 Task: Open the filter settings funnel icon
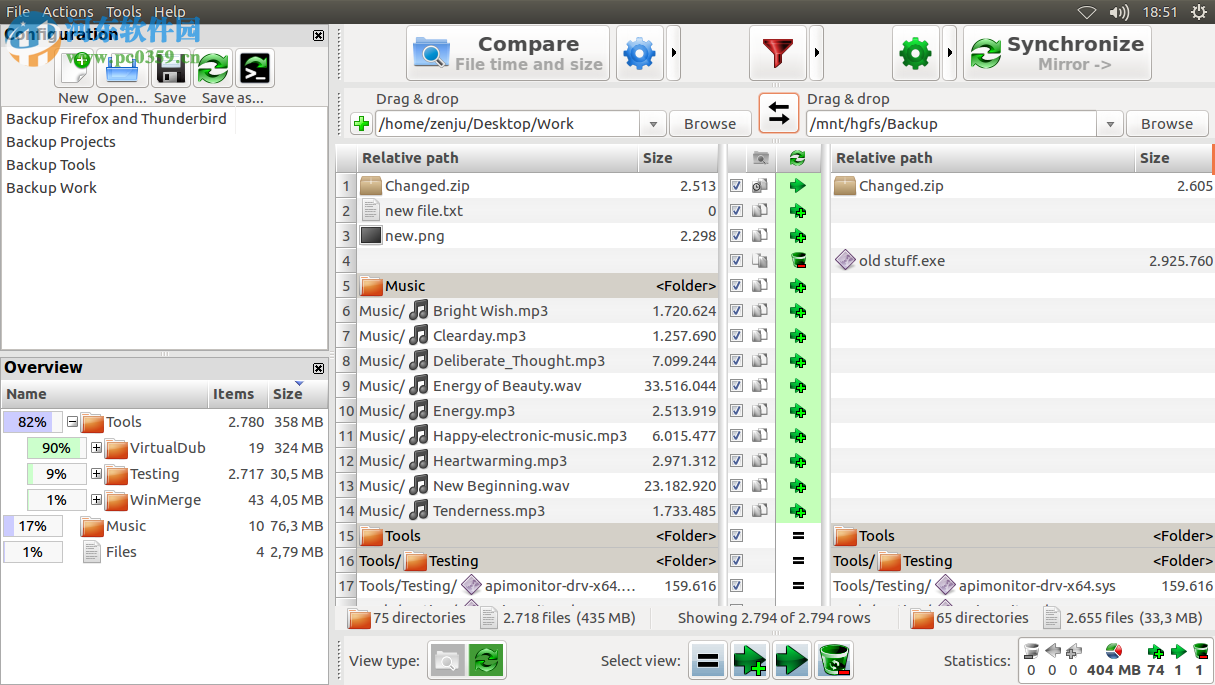(777, 53)
